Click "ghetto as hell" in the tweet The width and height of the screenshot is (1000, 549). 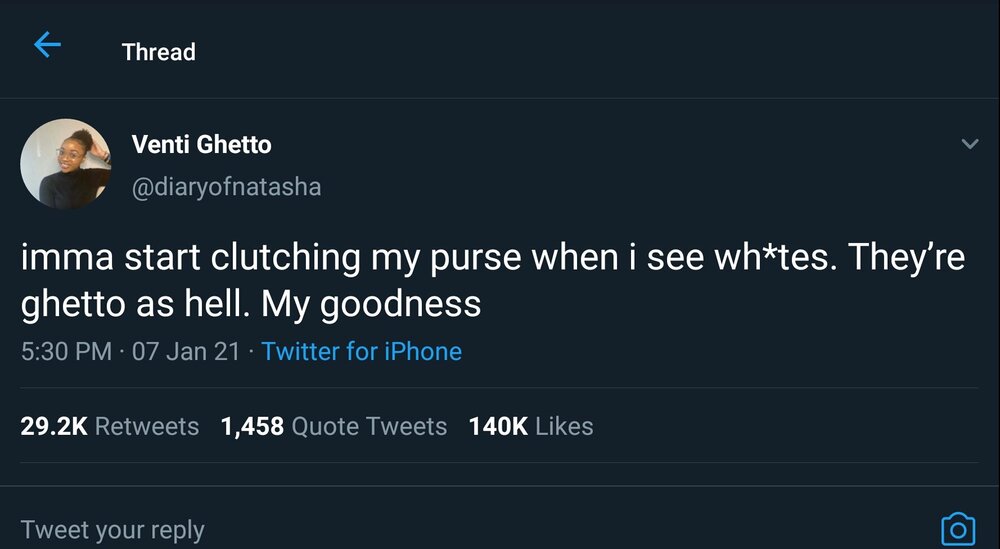pos(134,304)
